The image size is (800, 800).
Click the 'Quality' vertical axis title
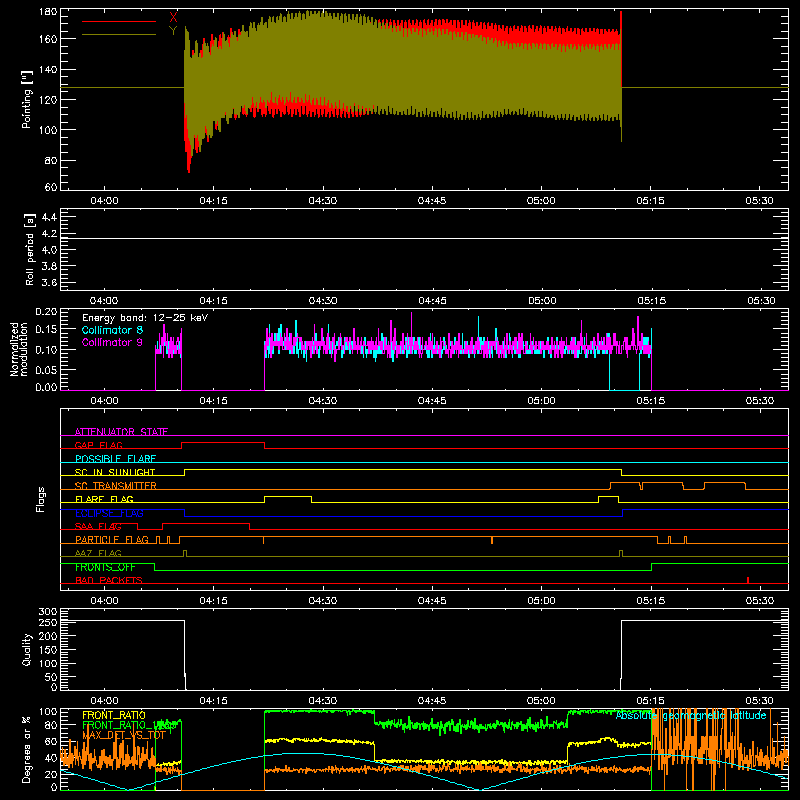click(x=27, y=650)
